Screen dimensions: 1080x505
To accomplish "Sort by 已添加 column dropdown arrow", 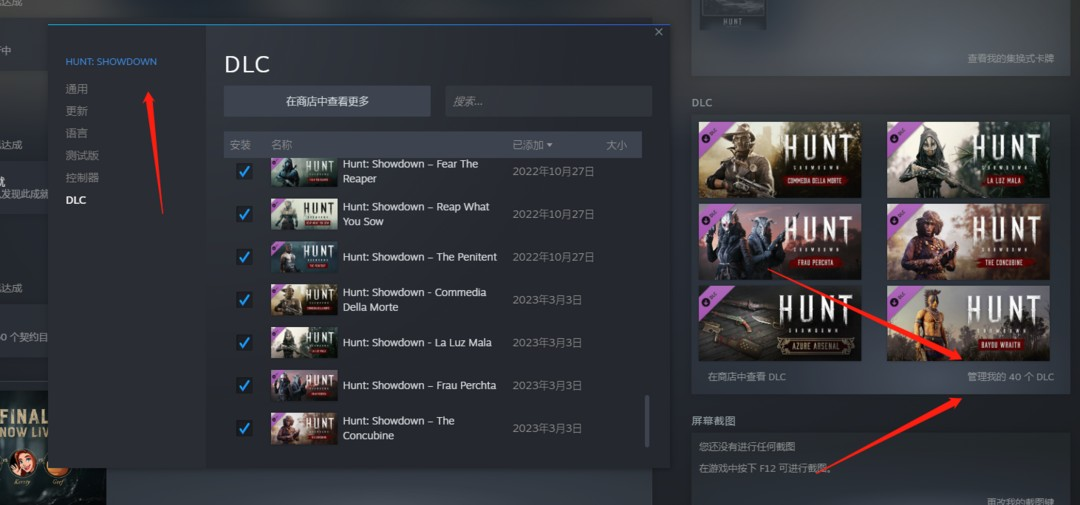I will click(549, 146).
